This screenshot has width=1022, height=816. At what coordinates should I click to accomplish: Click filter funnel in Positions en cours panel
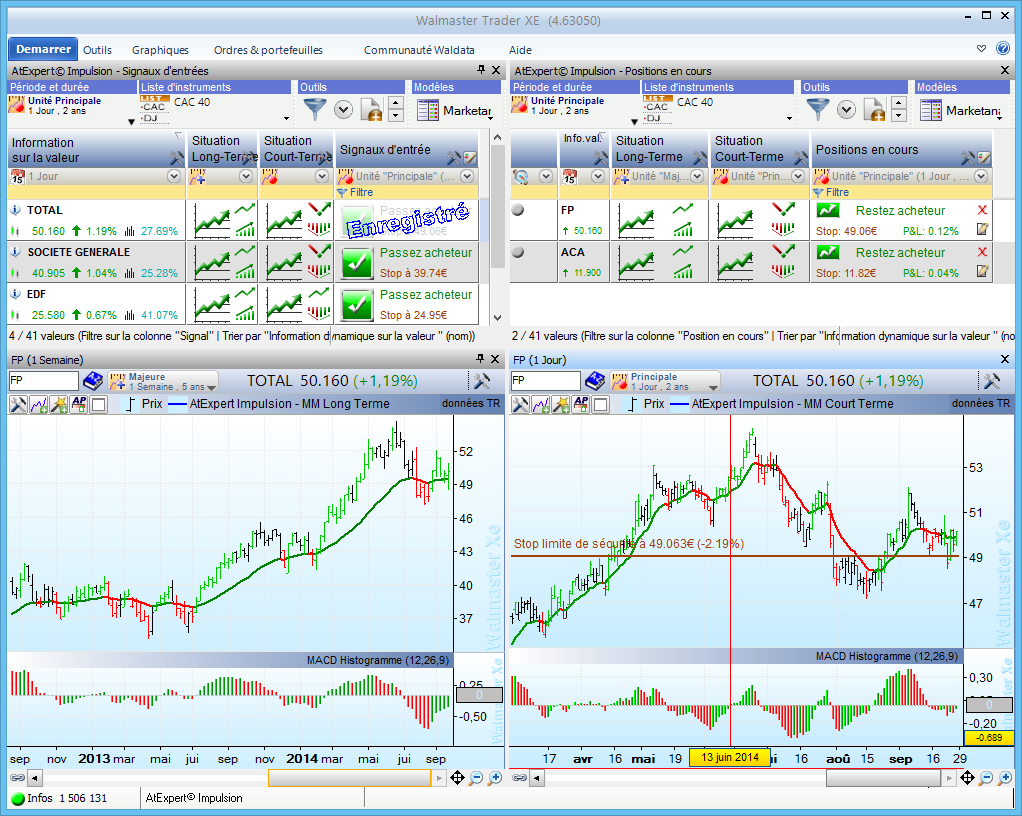pos(818,109)
